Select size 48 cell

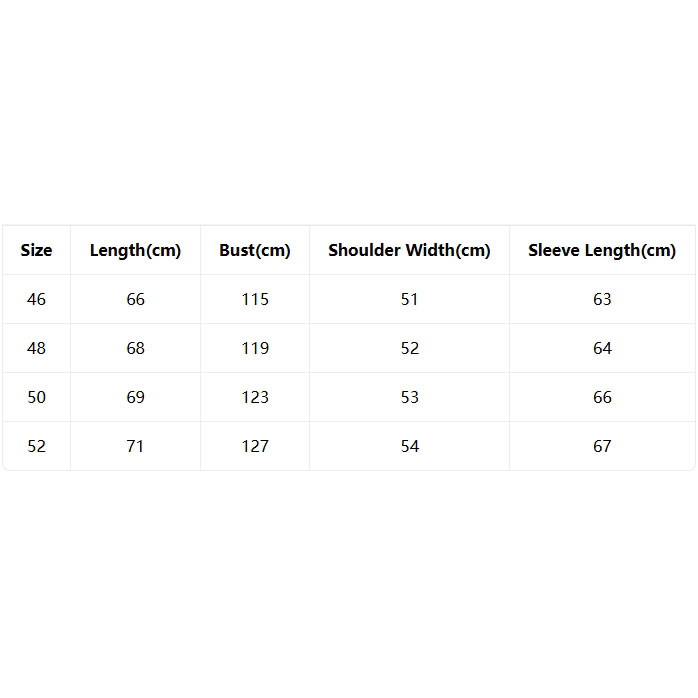tap(37, 348)
